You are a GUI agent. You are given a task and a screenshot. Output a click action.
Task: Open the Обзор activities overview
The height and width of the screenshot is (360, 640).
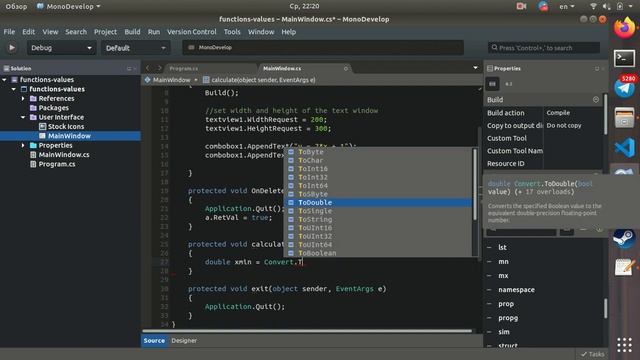(x=16, y=6)
